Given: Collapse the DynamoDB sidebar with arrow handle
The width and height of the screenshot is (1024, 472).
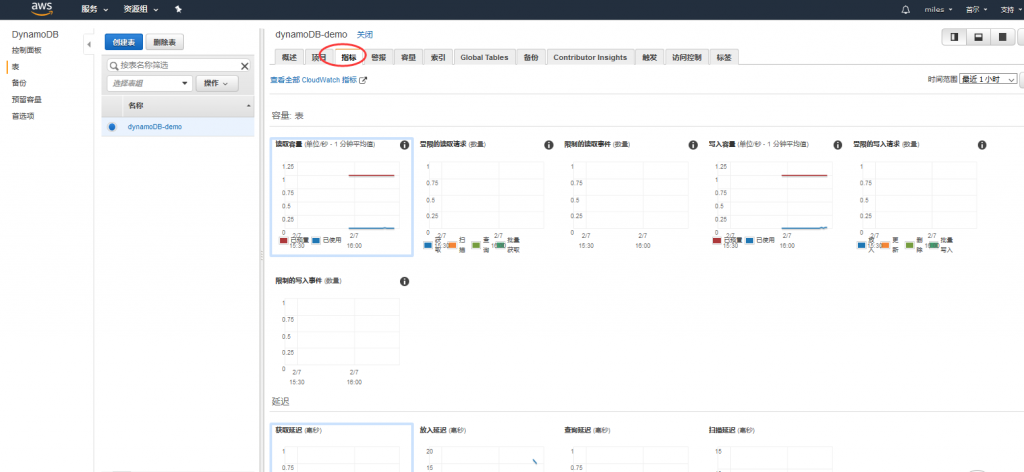Looking at the screenshot, I should click(89, 44).
